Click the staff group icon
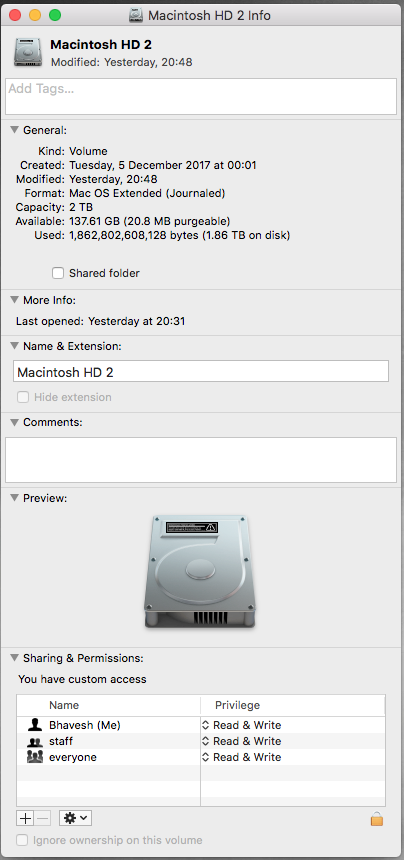The height and width of the screenshot is (860, 404). point(35,742)
